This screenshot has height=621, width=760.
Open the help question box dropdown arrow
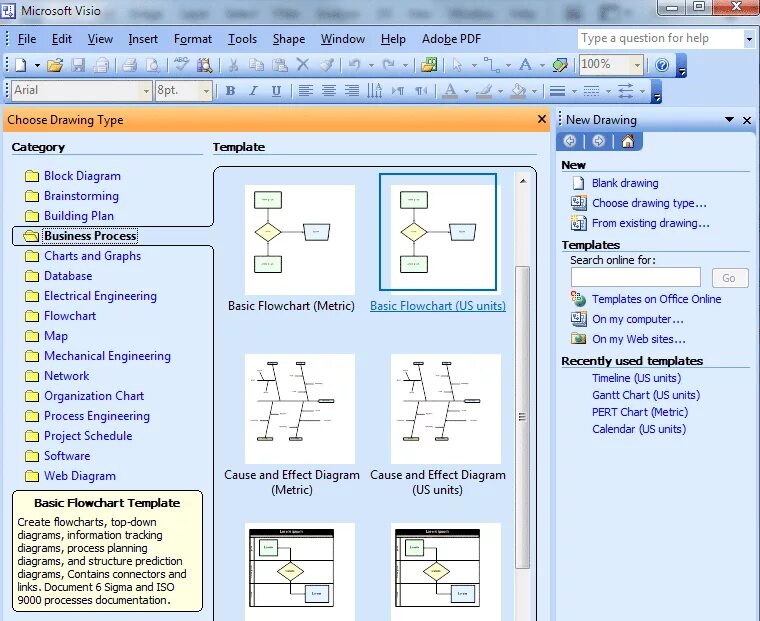pos(749,39)
